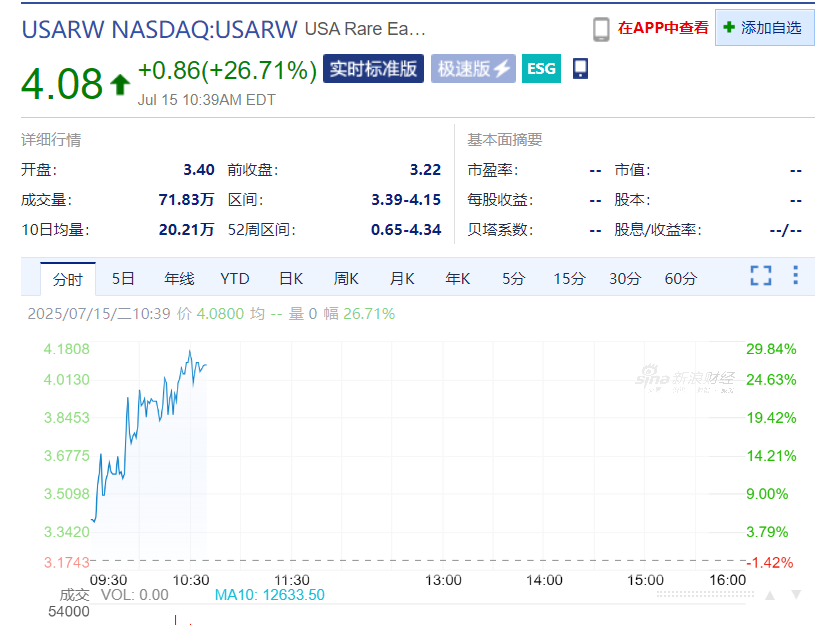Image resolution: width=835 pixels, height=625 pixels.
Task: Click the dotted grip handle below chart
Action: pyautogui.click(x=705, y=595)
